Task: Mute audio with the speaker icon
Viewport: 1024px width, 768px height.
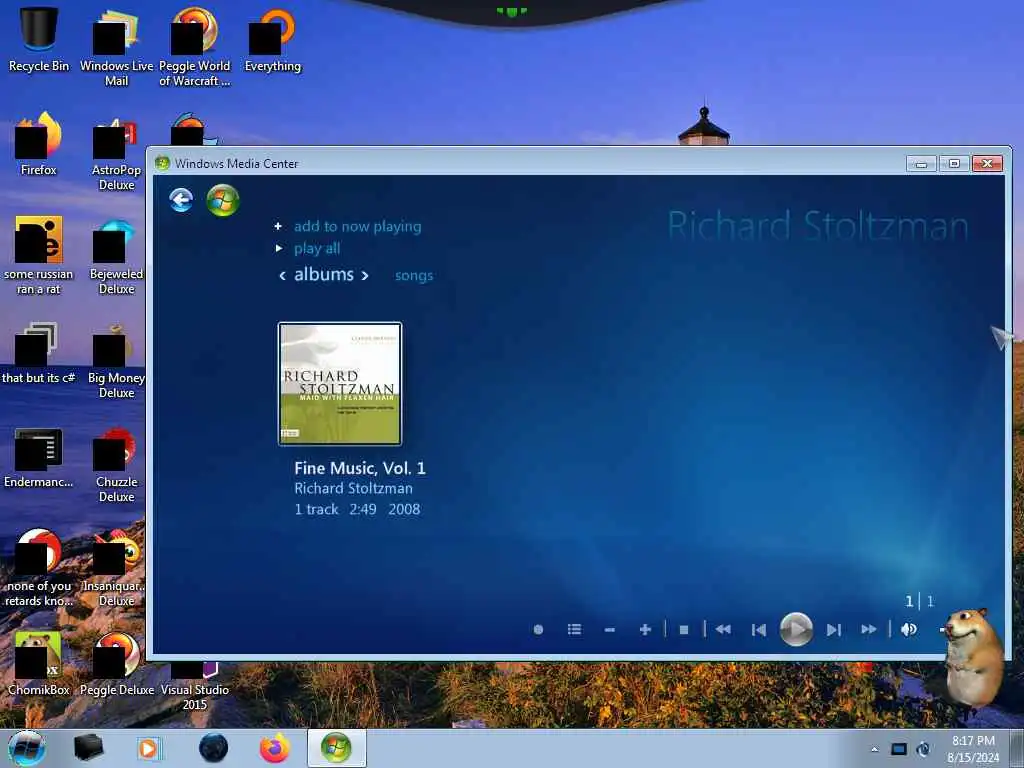Action: coord(908,630)
